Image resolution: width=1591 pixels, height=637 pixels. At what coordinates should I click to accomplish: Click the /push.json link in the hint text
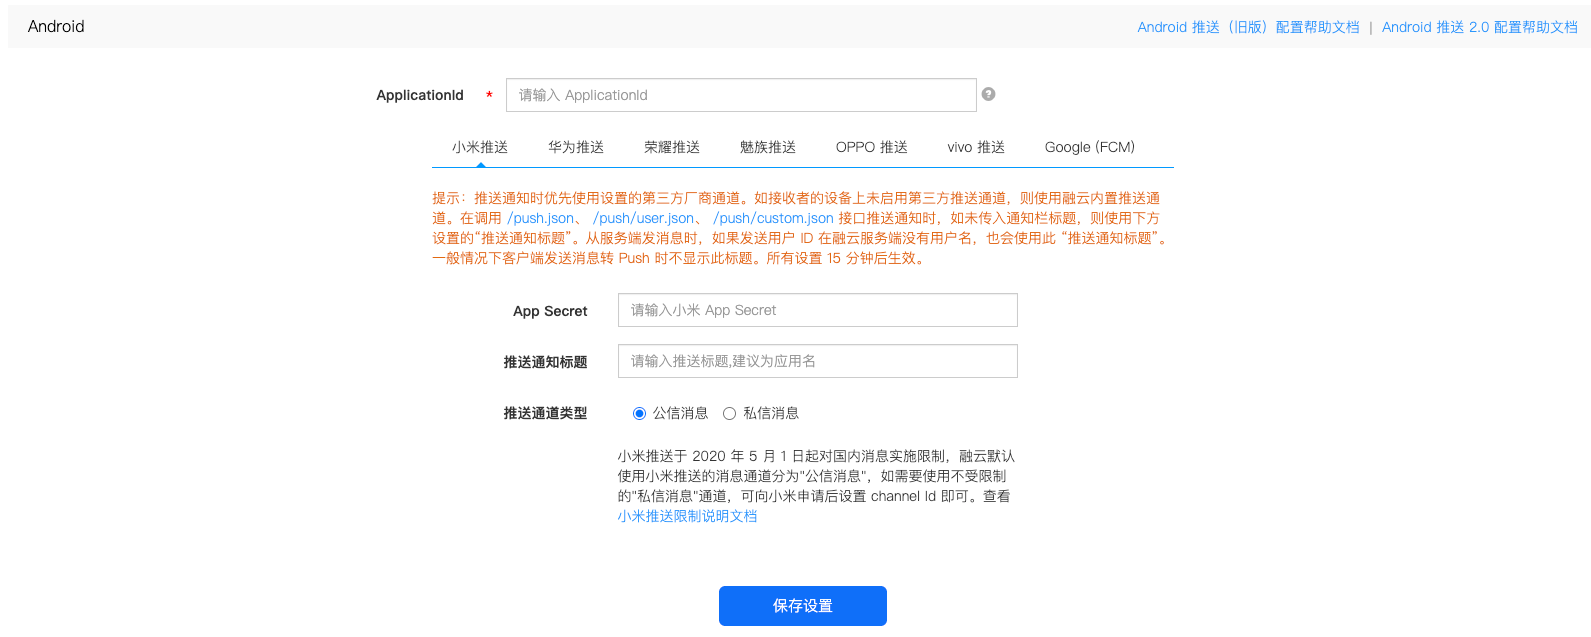pyautogui.click(x=541, y=218)
